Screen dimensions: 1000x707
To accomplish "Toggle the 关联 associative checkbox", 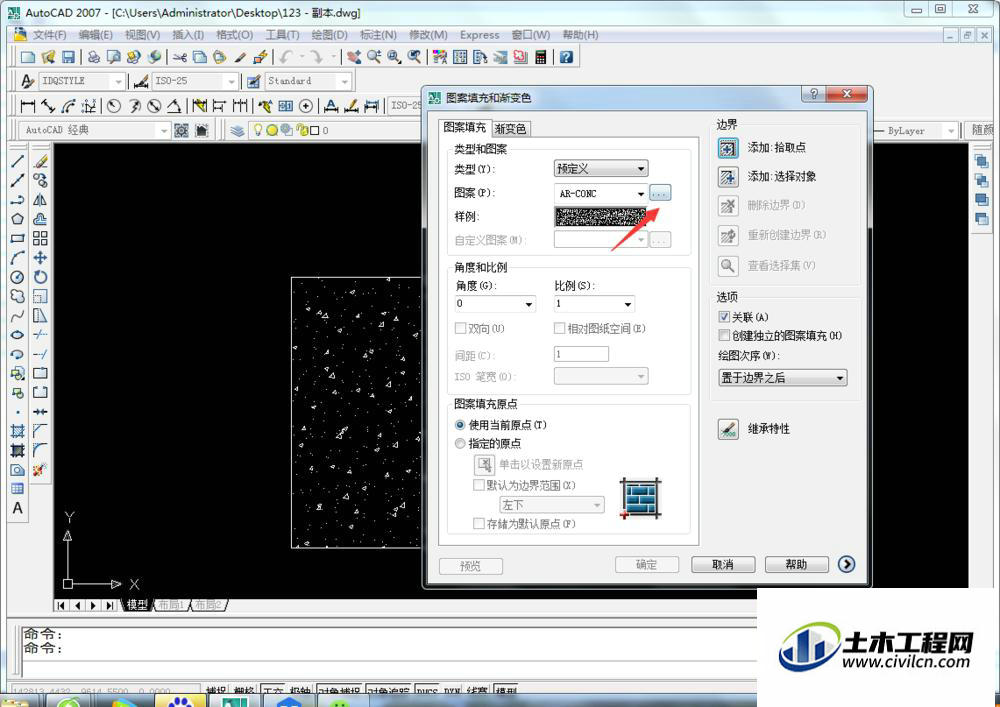I will pyautogui.click(x=724, y=317).
